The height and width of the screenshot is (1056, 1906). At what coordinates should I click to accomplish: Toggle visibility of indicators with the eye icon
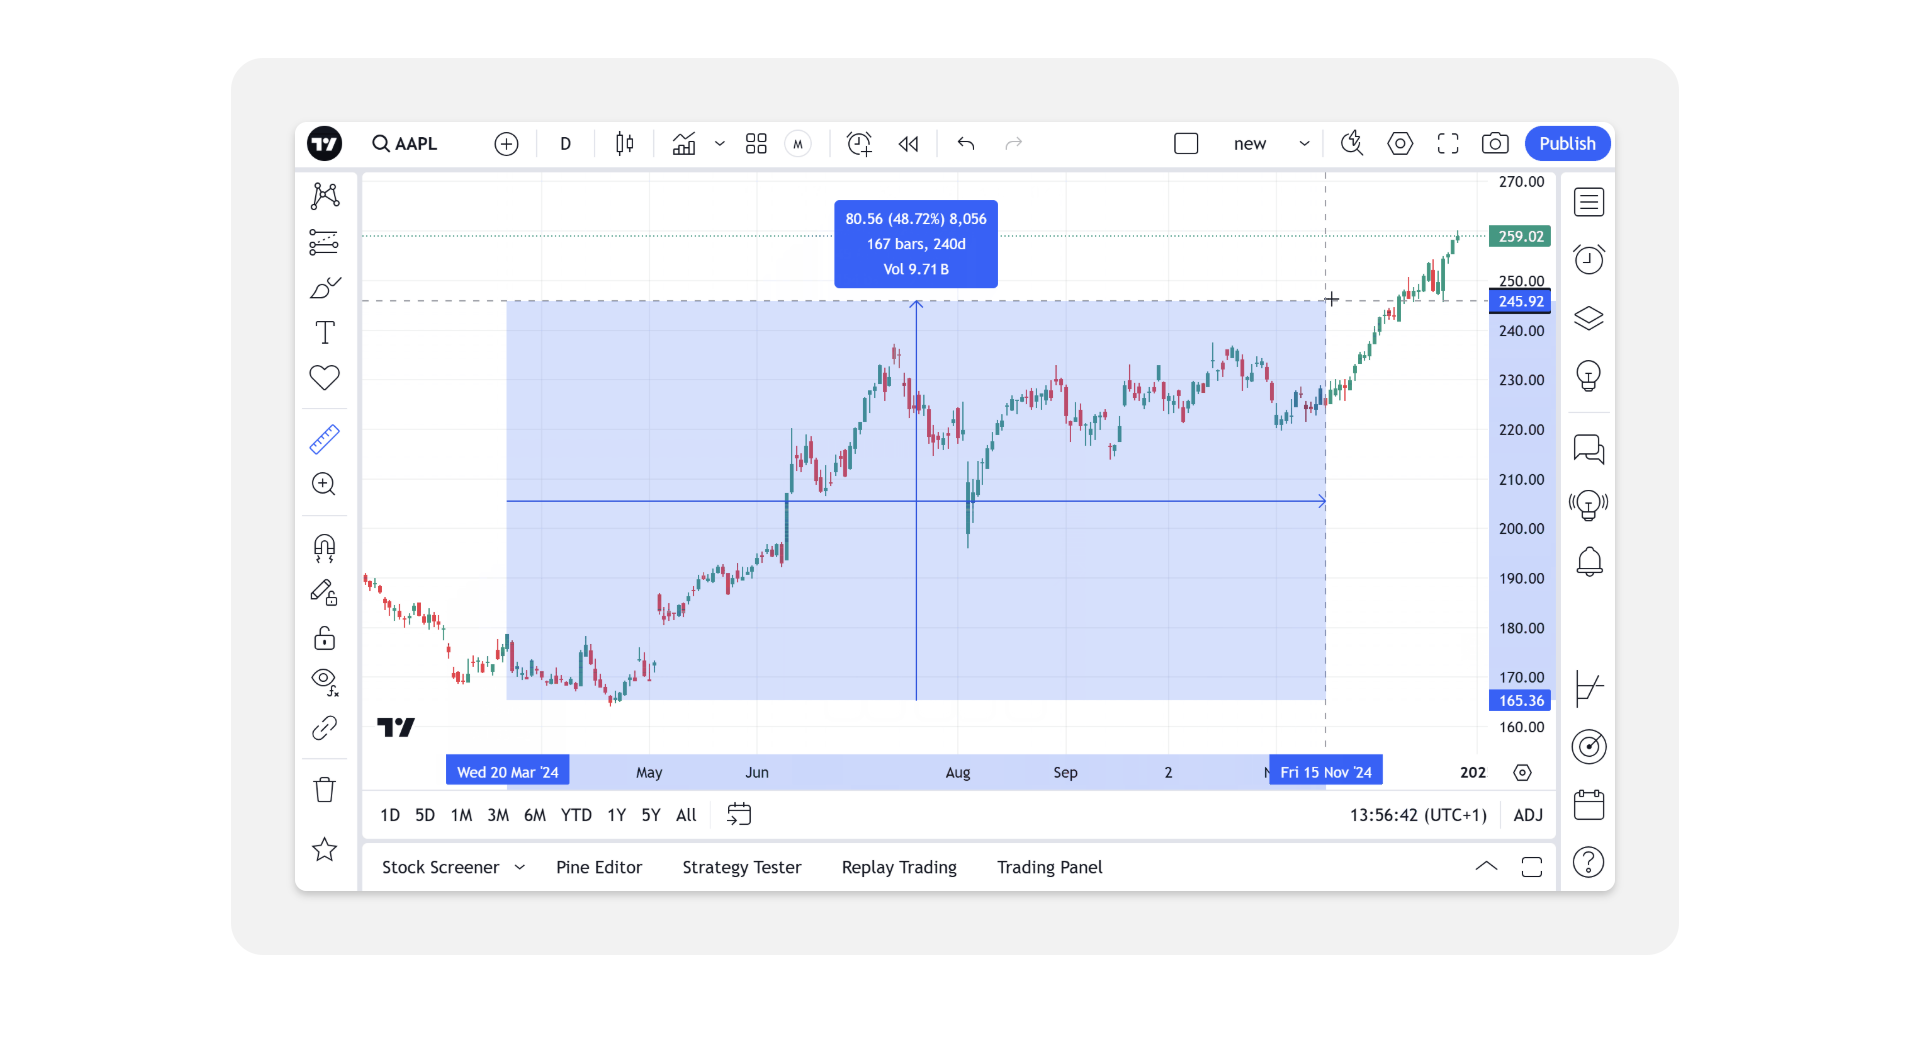pyautogui.click(x=324, y=681)
